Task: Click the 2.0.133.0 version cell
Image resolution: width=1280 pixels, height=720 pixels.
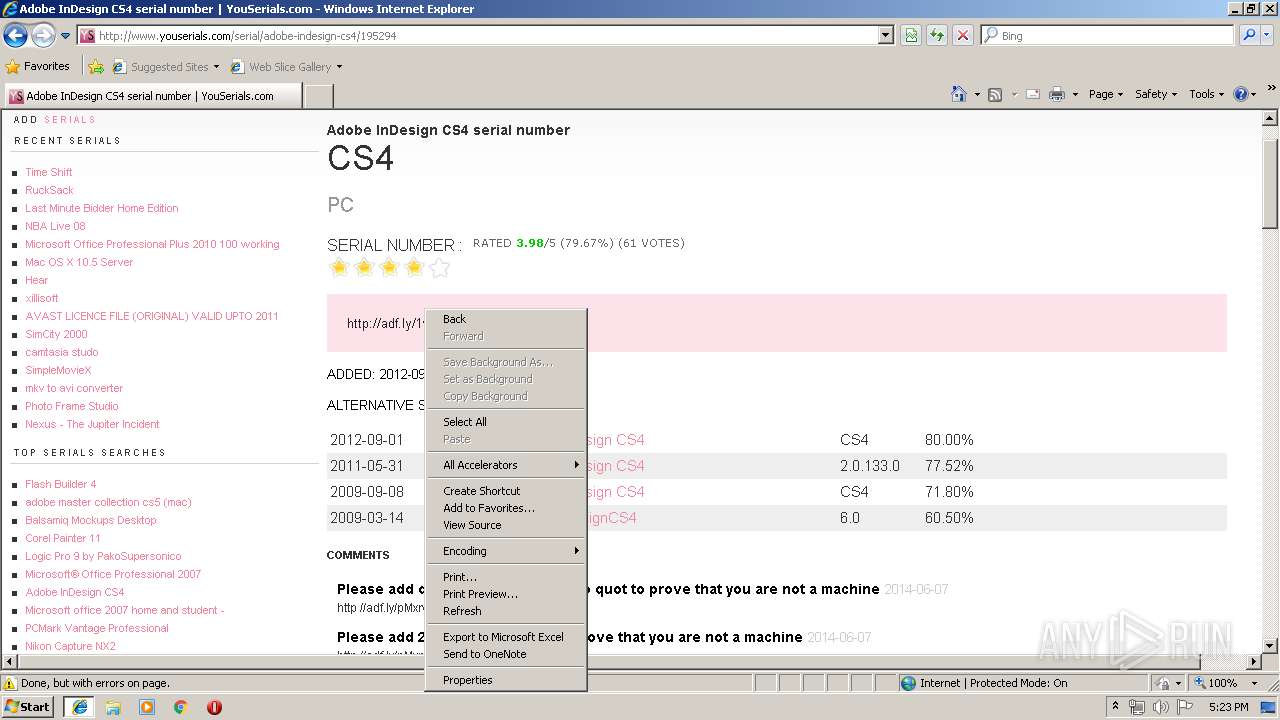Action: (x=870, y=466)
